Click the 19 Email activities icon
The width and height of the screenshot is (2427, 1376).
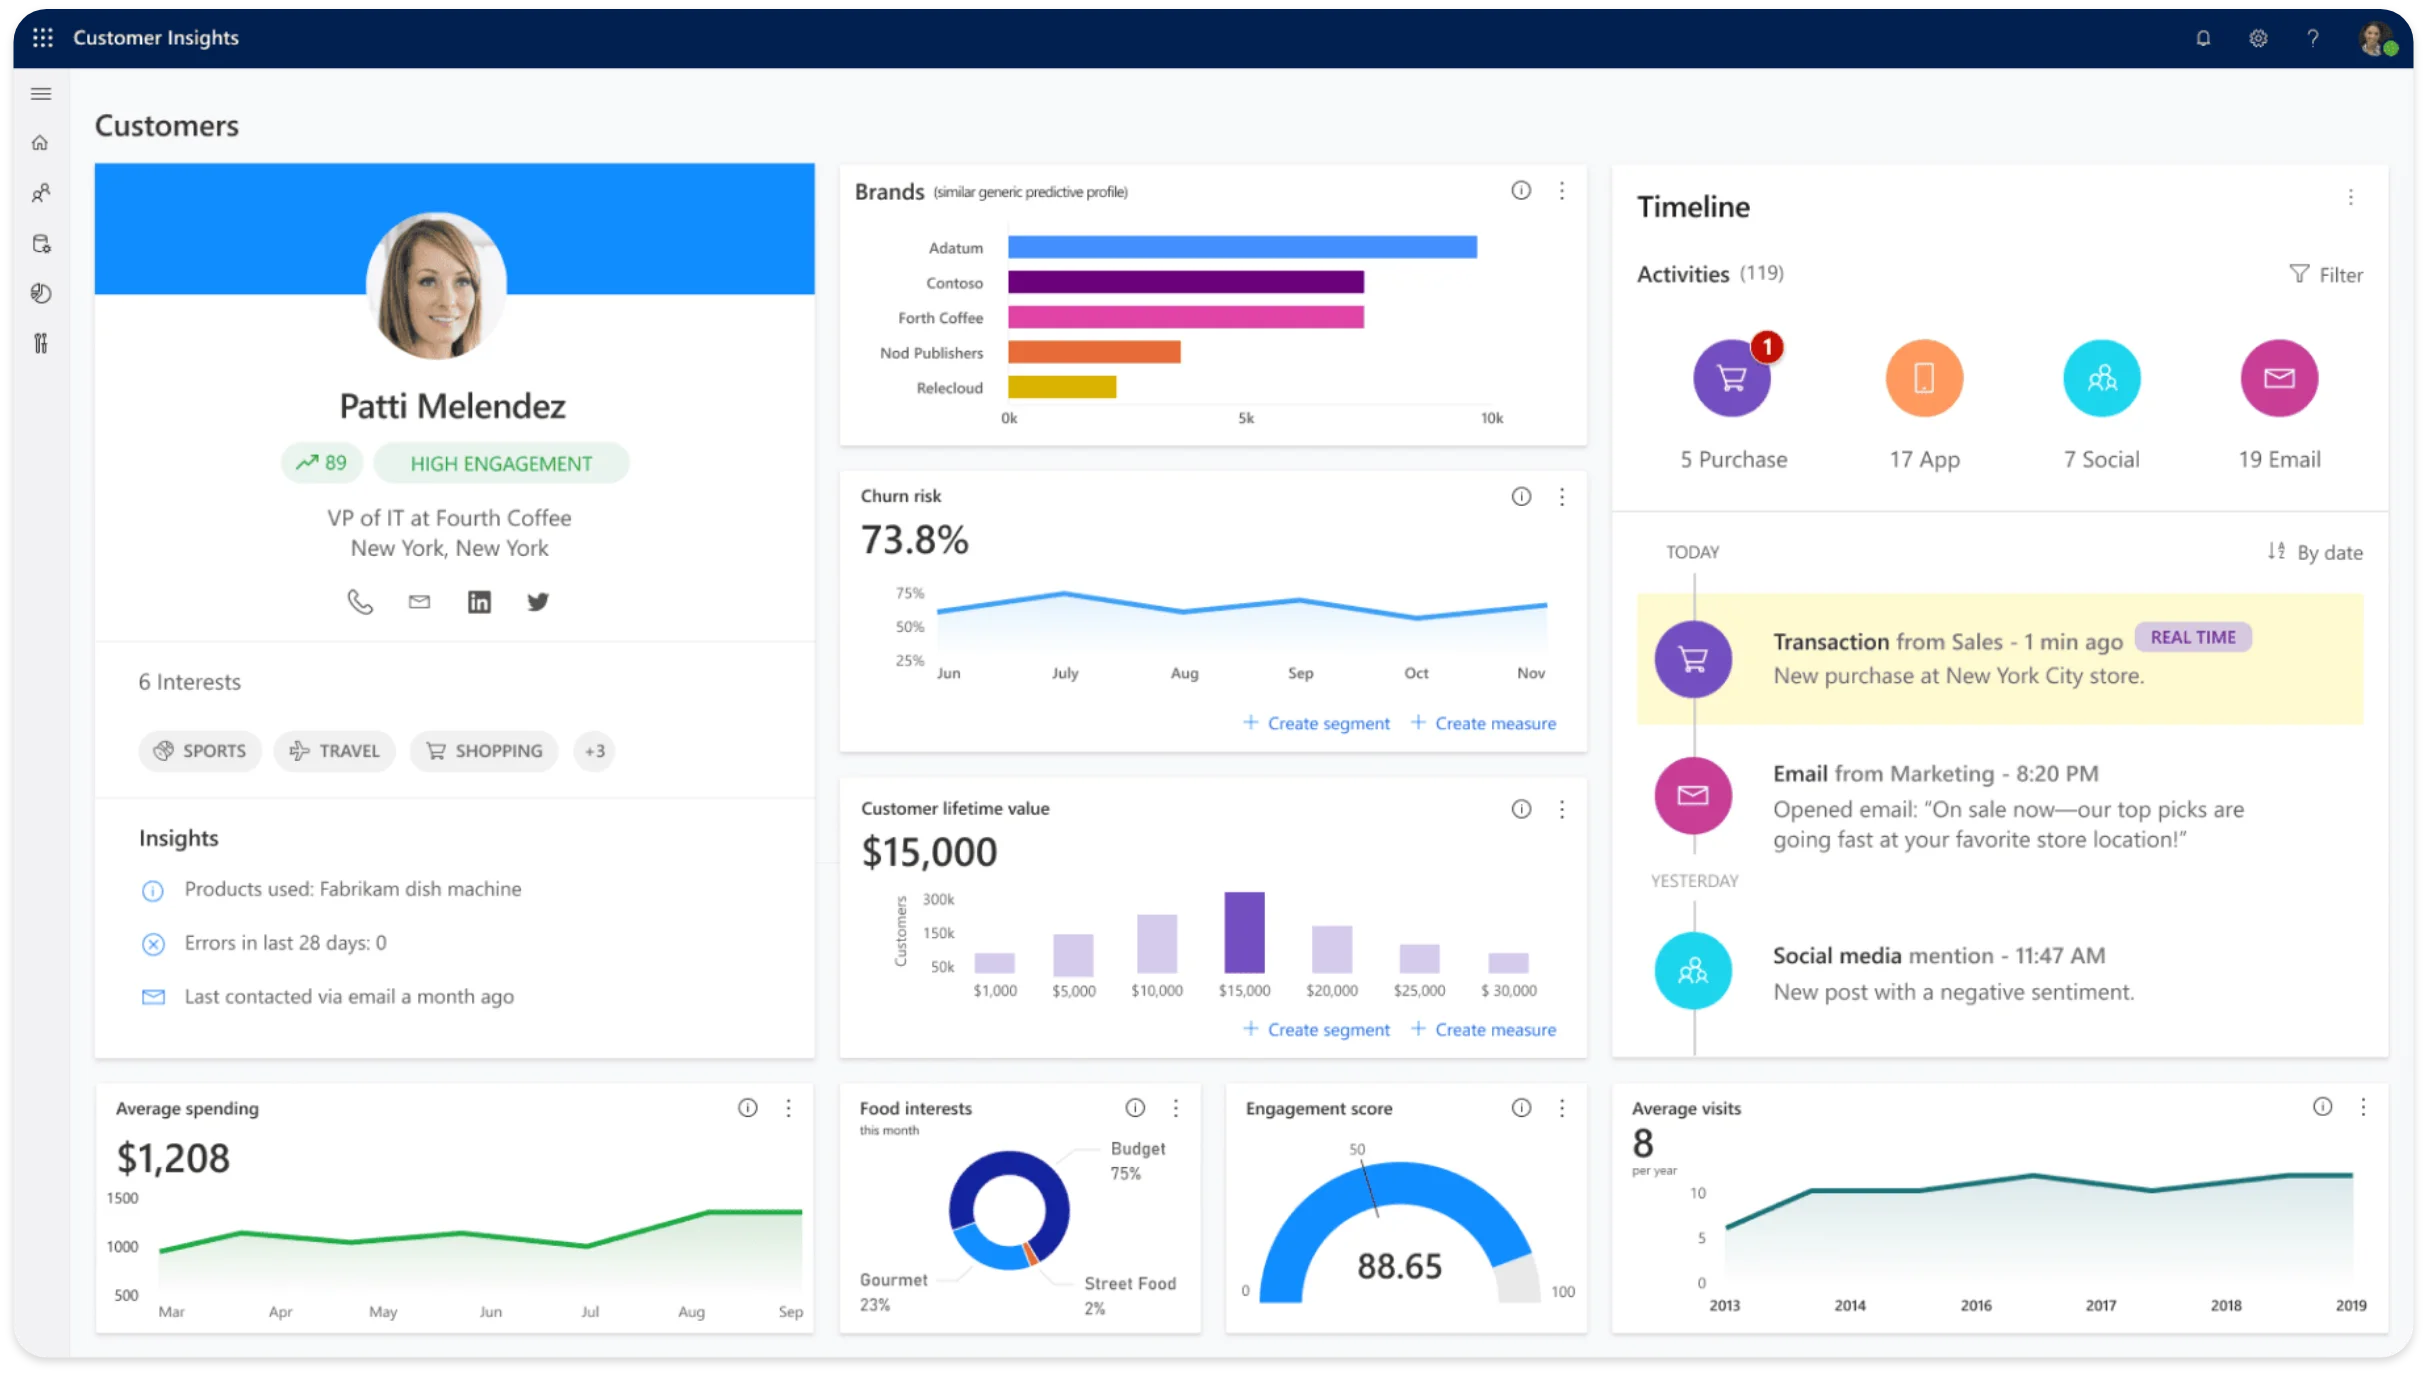pyautogui.click(x=2280, y=378)
